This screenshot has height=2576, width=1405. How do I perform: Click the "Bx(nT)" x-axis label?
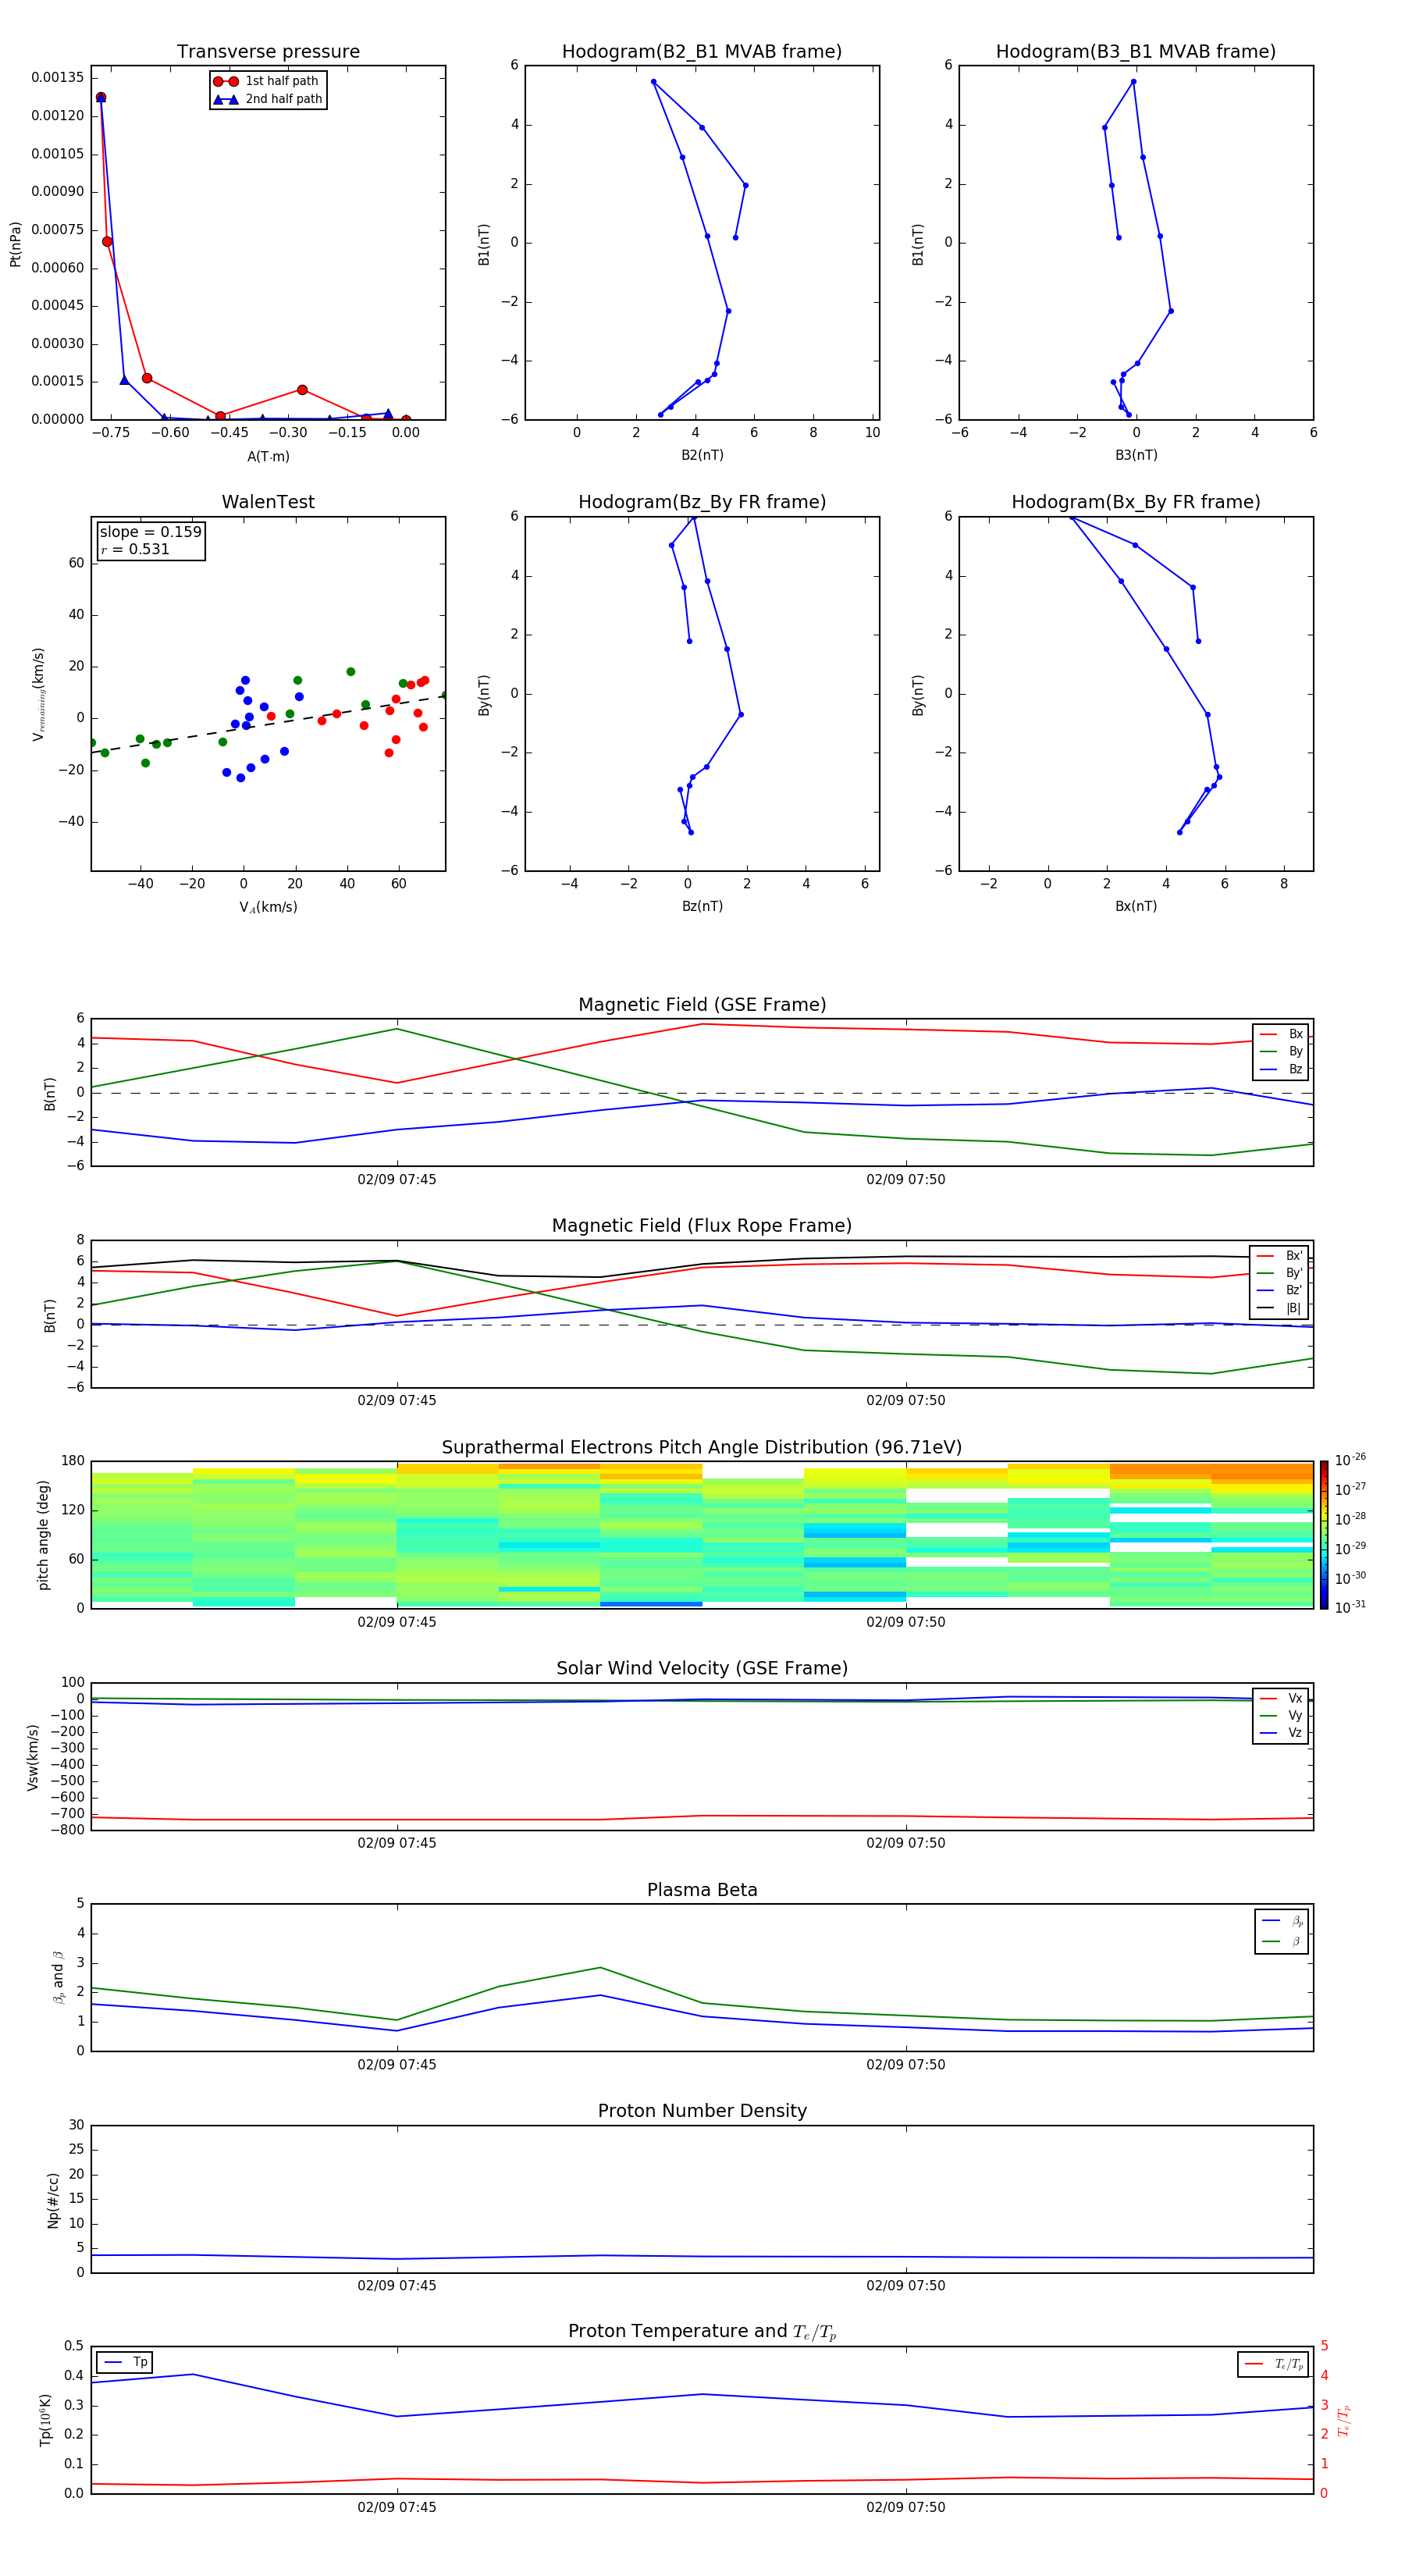pos(1136,906)
